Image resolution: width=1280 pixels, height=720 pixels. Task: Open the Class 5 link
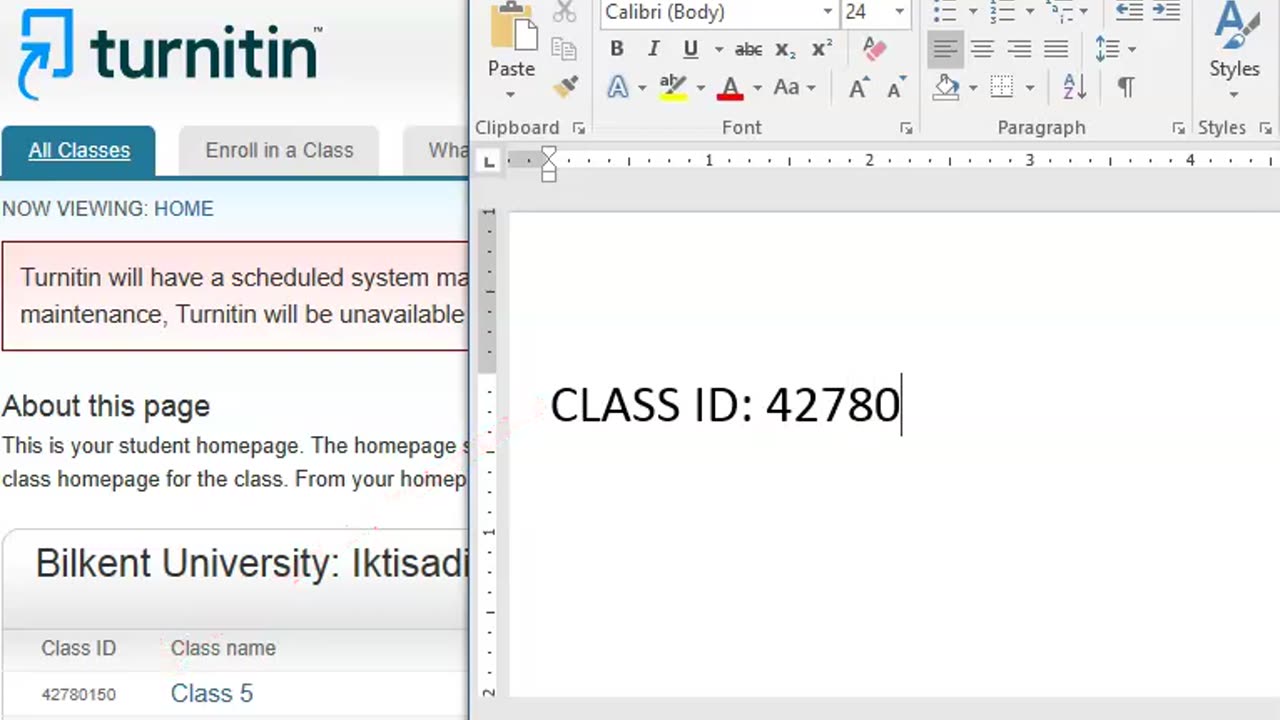pos(212,693)
